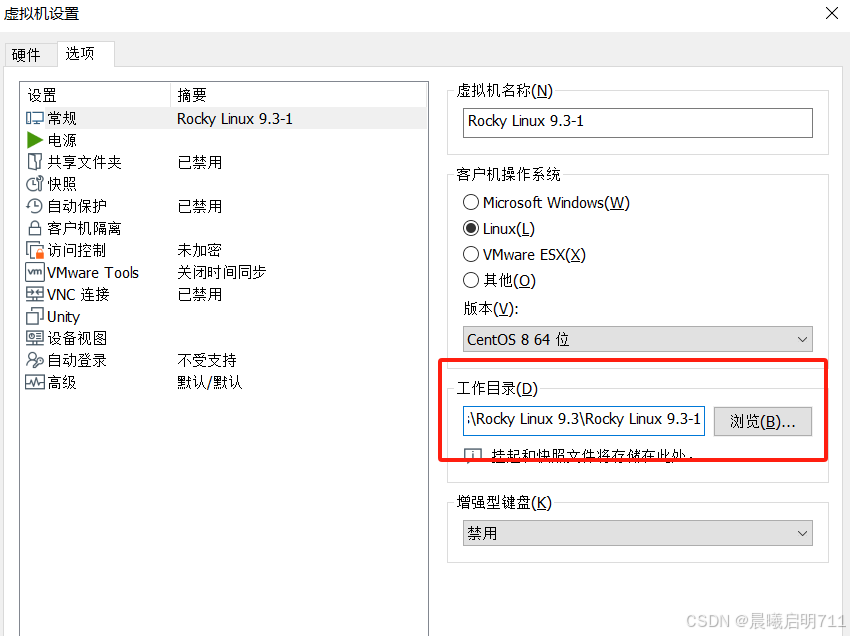Click the 客户机隔离 padlock icon
The height and width of the screenshot is (636, 850).
click(35, 228)
